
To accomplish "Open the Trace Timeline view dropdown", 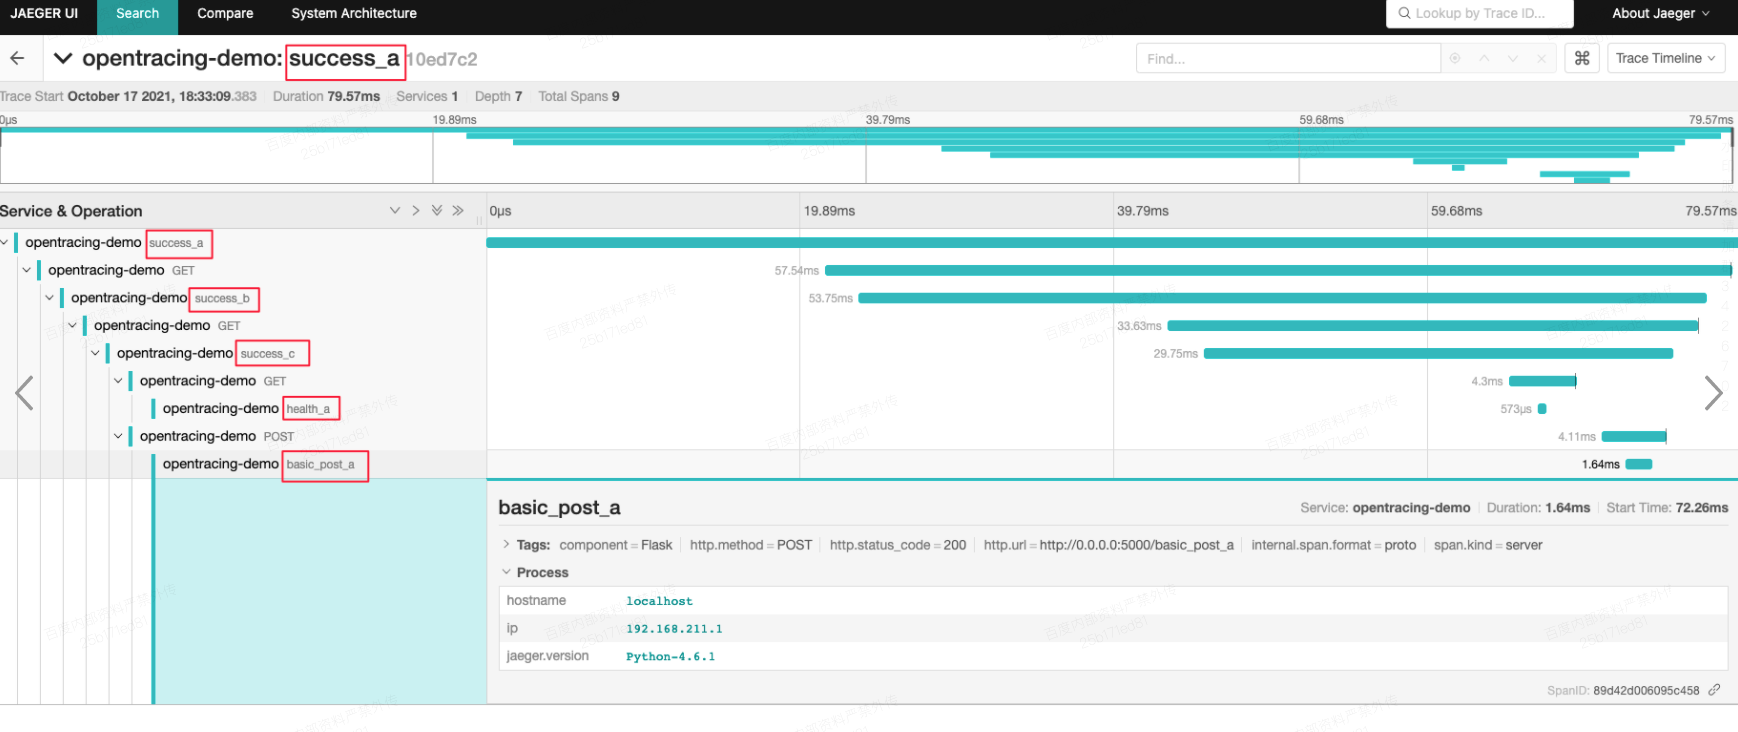I will [1666, 58].
